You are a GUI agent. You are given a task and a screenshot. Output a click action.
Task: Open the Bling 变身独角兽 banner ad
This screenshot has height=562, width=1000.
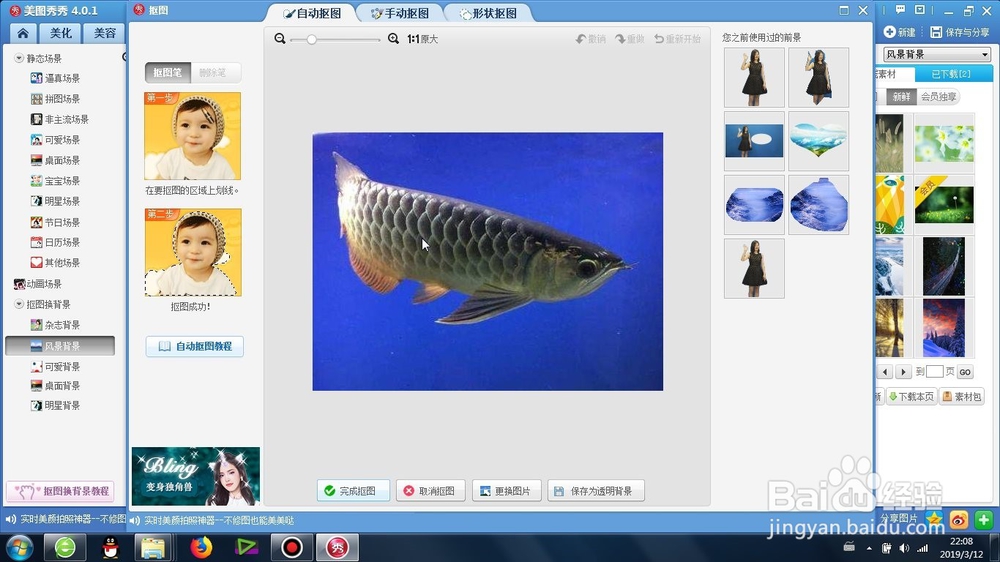point(196,477)
